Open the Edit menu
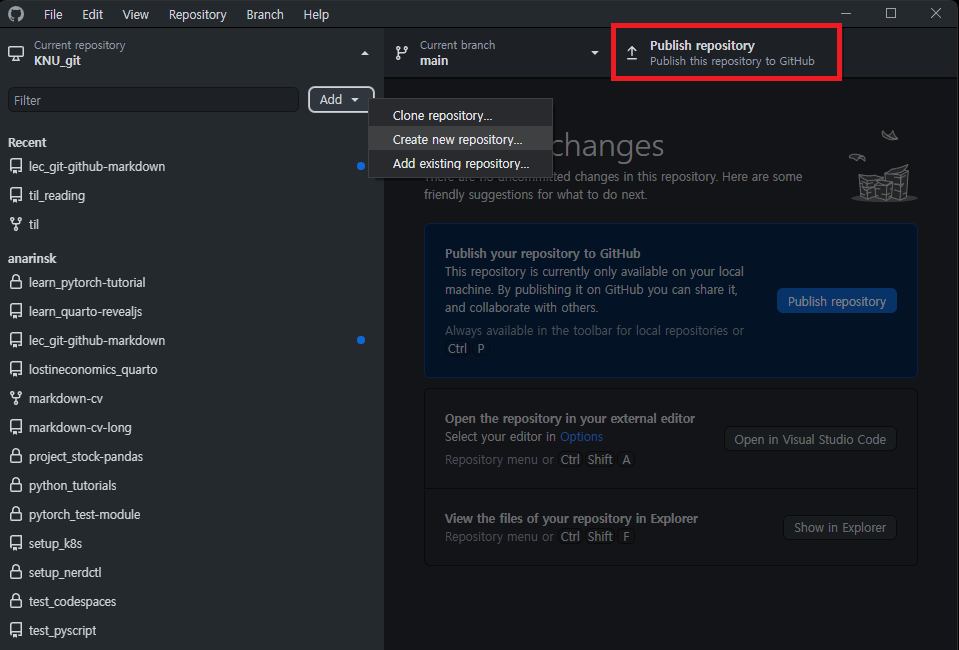Image resolution: width=959 pixels, height=650 pixels. tap(92, 14)
